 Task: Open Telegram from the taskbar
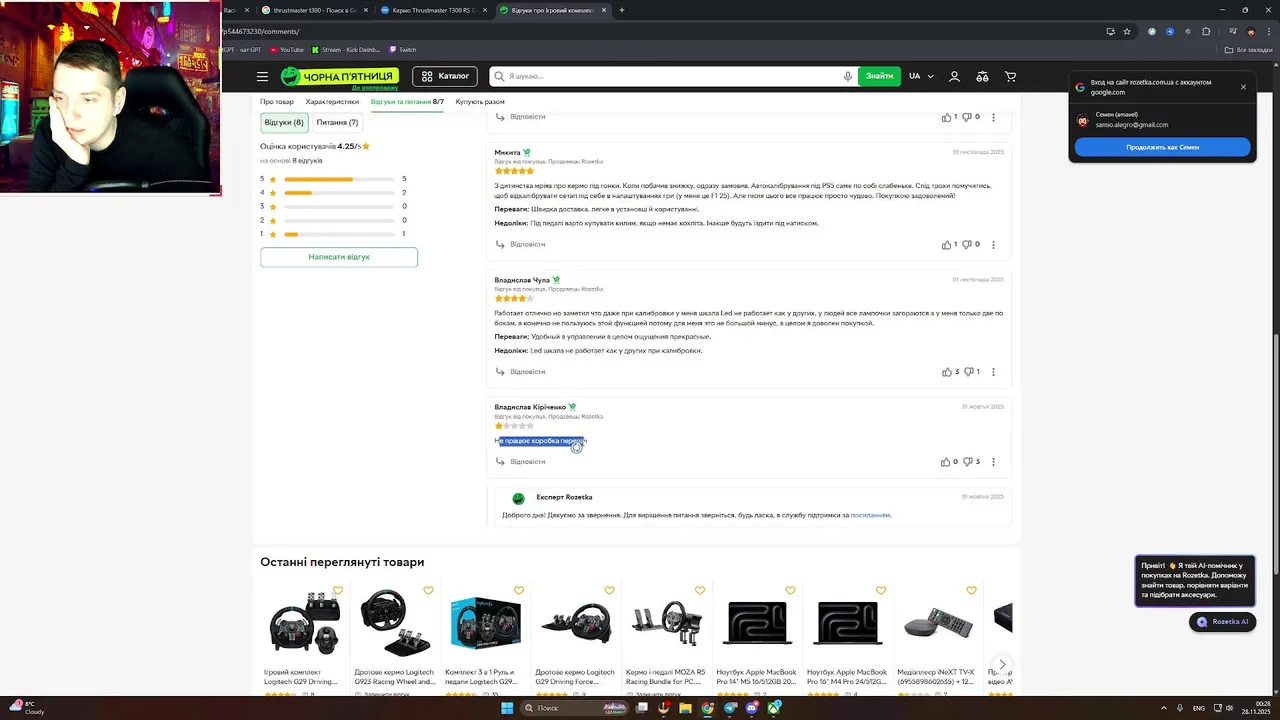pos(730,708)
